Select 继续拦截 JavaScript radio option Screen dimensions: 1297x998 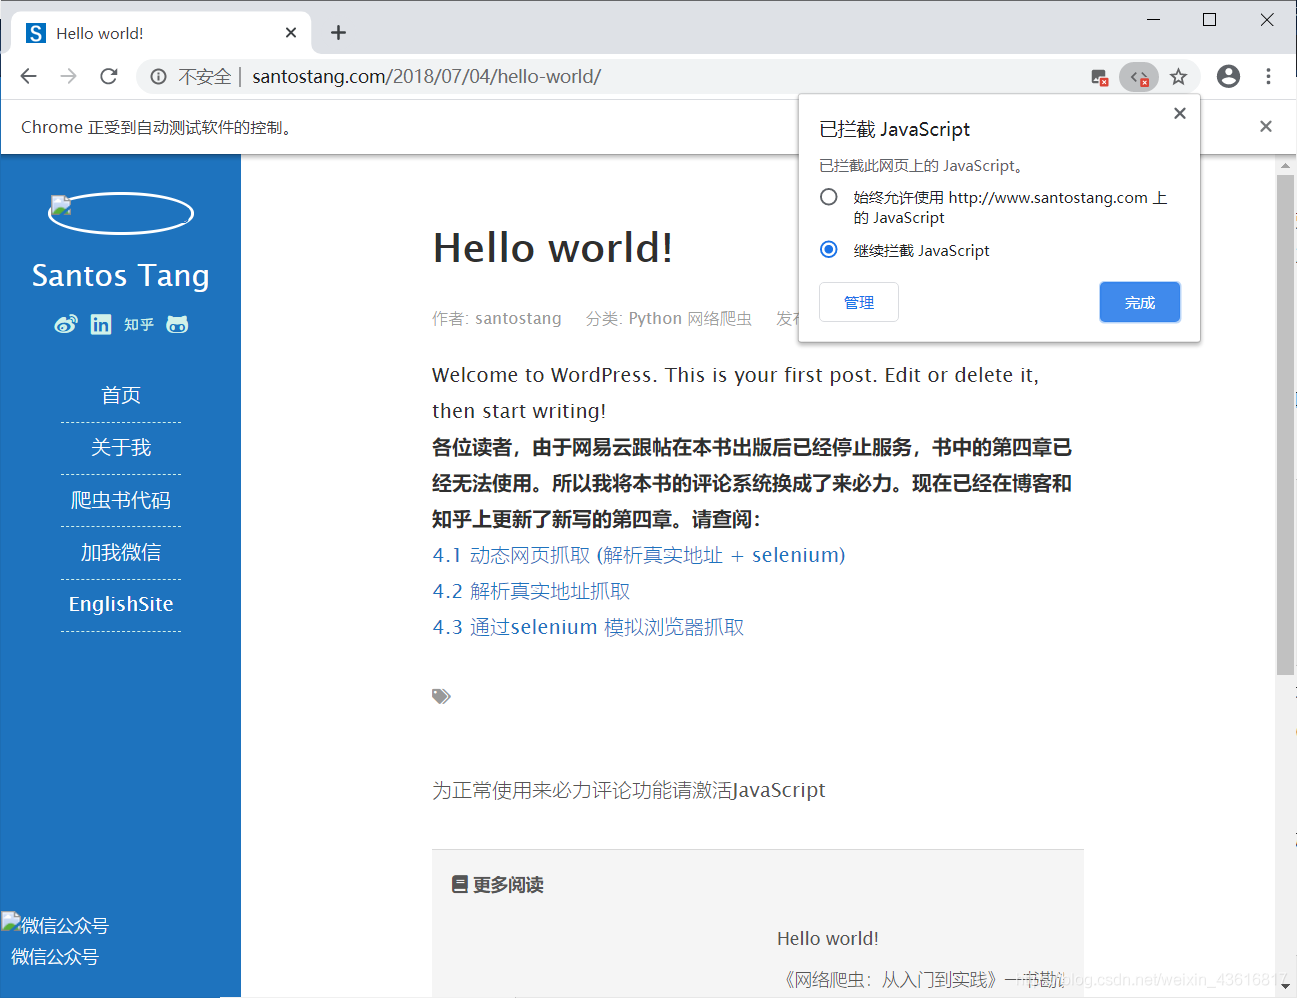tap(828, 249)
